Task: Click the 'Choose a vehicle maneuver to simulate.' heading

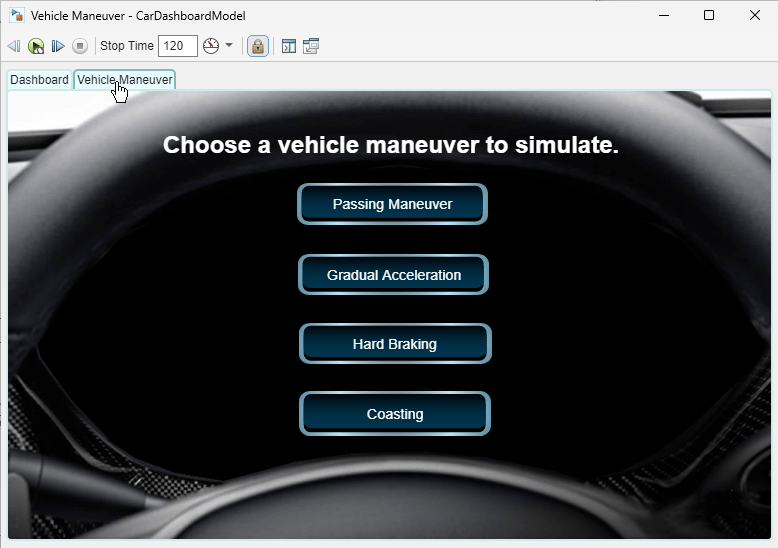Action: [391, 145]
